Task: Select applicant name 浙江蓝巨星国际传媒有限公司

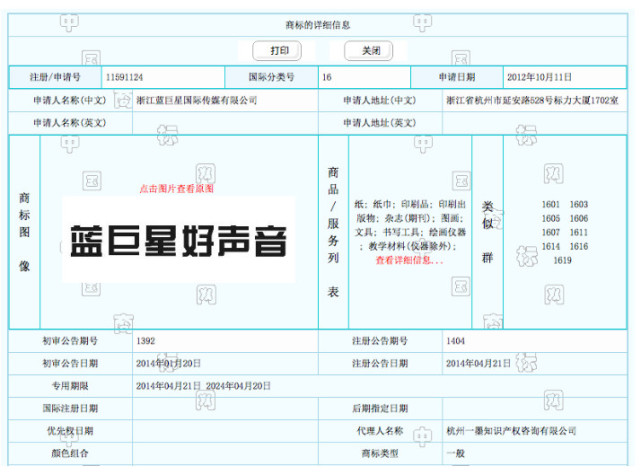Action: coord(197,100)
